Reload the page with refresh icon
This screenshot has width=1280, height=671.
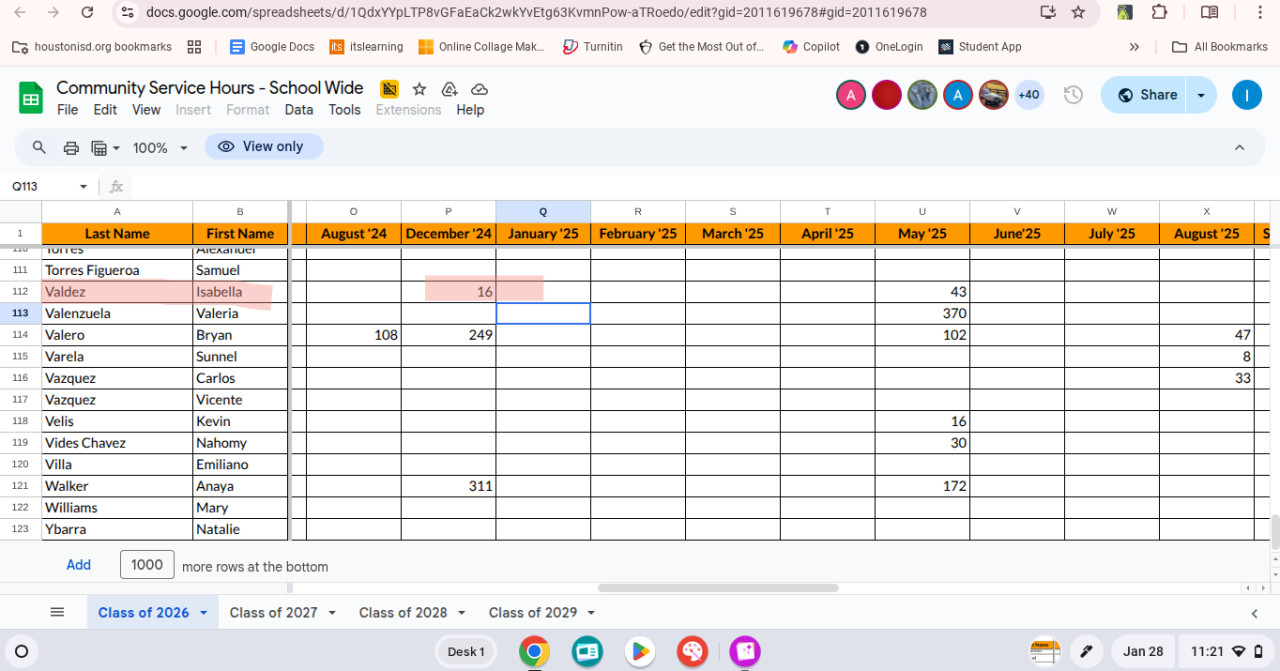(87, 12)
